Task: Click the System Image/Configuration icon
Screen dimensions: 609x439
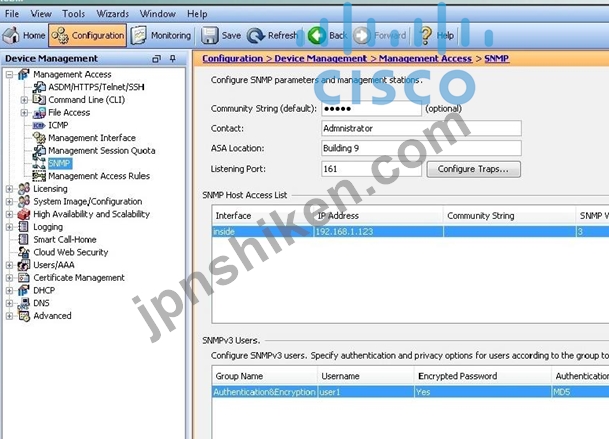Action: [x=24, y=201]
